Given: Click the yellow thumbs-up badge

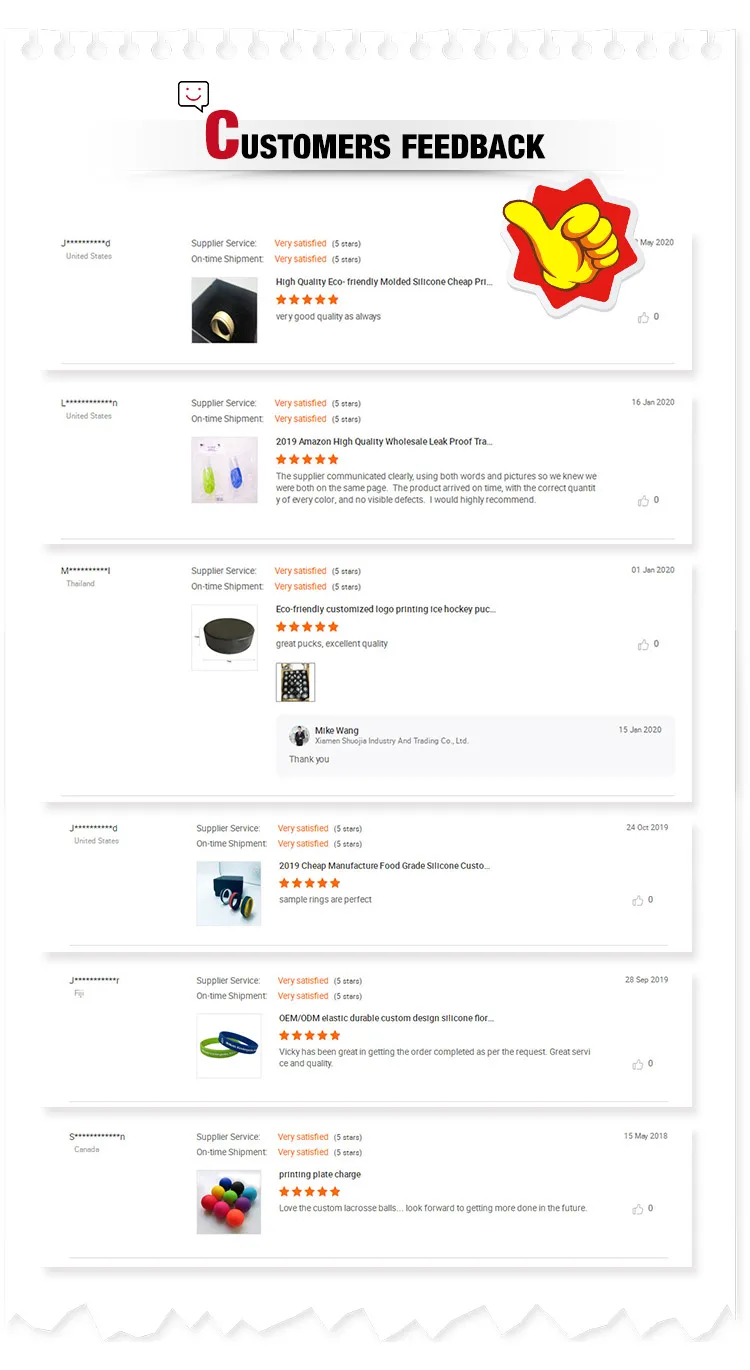Looking at the screenshot, I should (567, 245).
